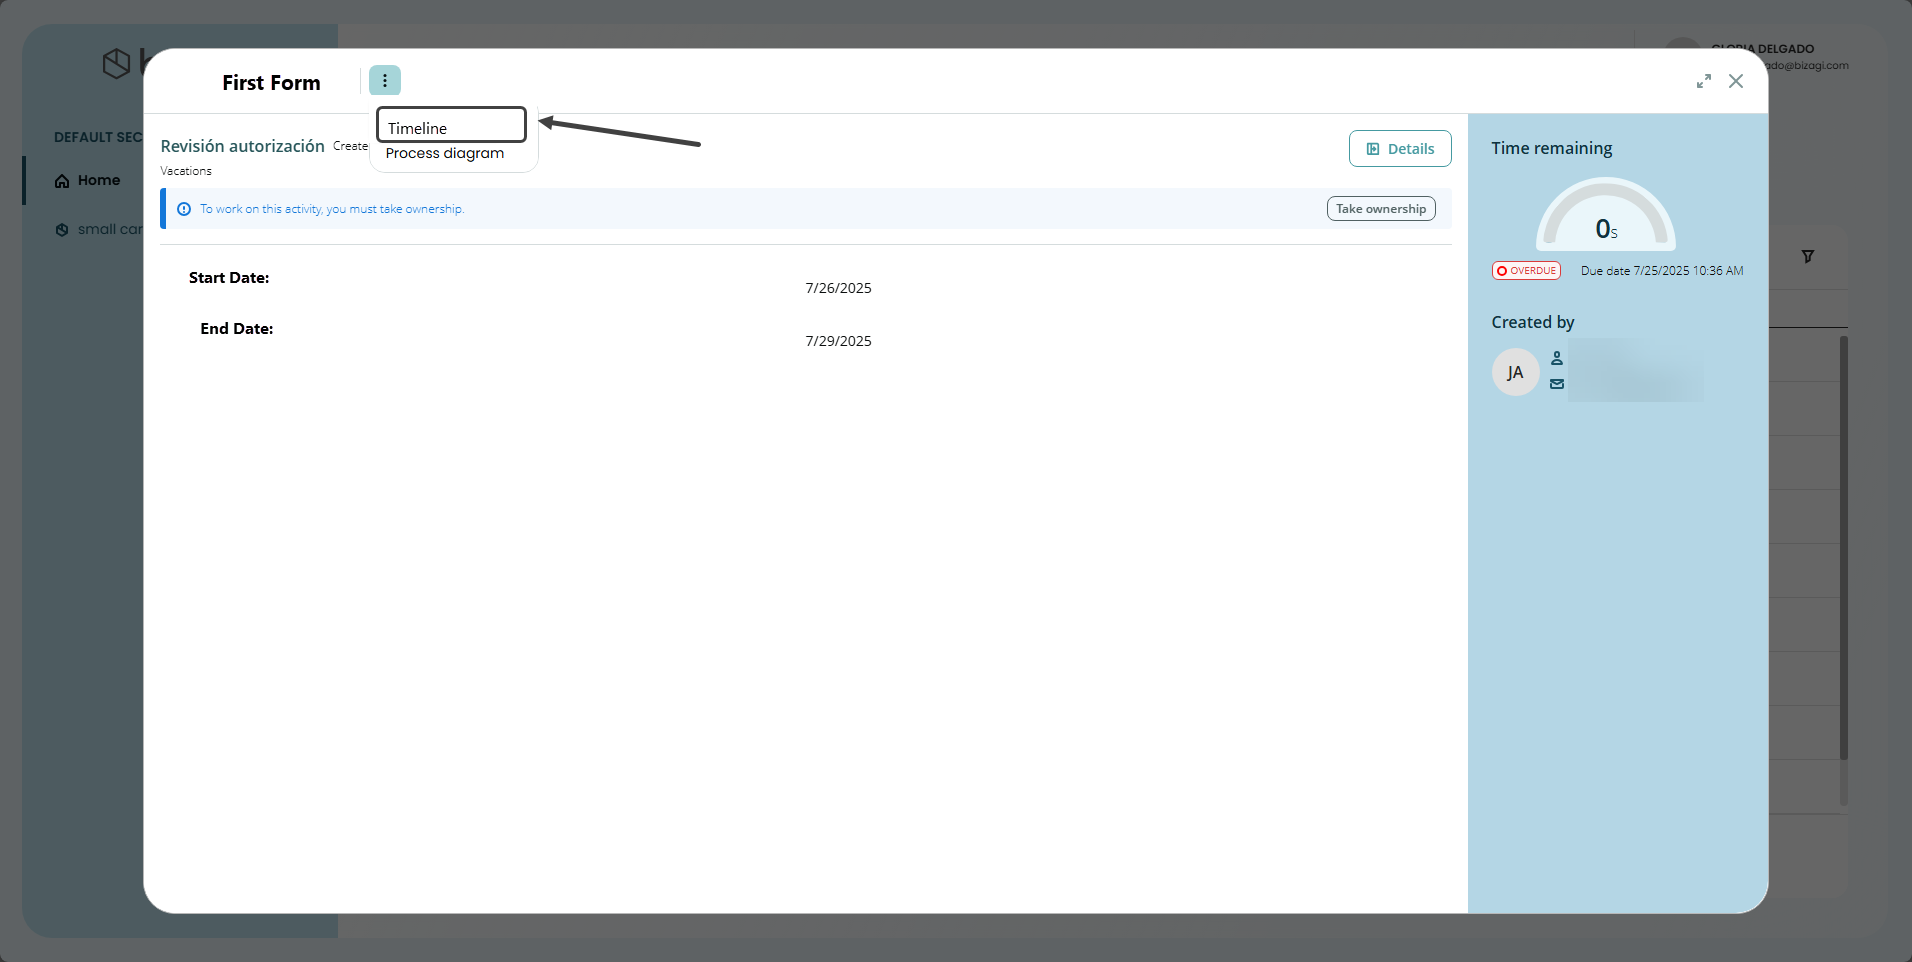
Task: Click the vertical scrollbar on the right
Action: (1843, 550)
